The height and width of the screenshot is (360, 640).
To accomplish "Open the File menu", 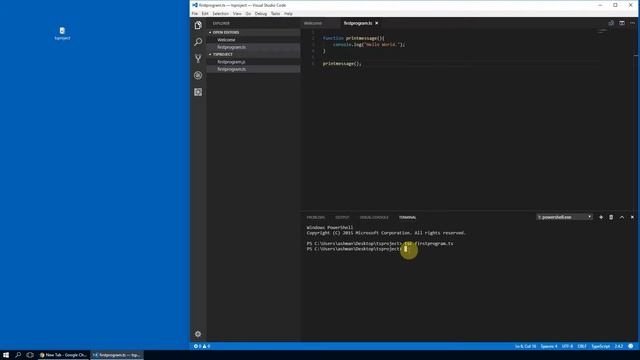I will tap(195, 13).
